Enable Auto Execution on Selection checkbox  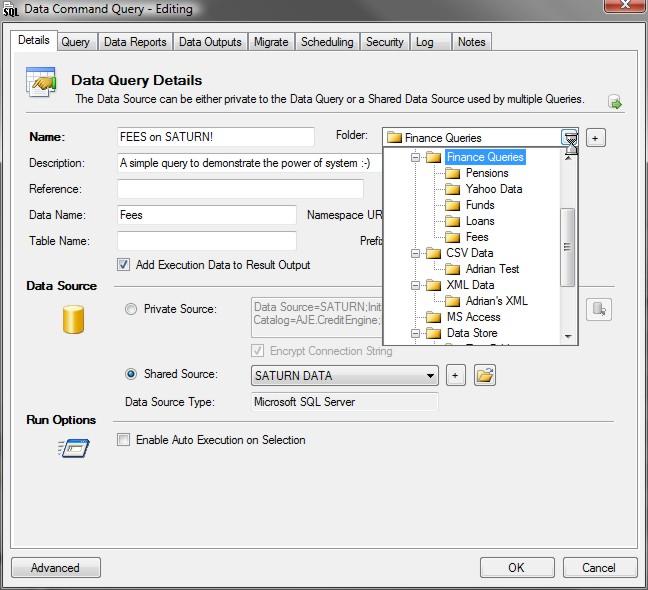124,439
